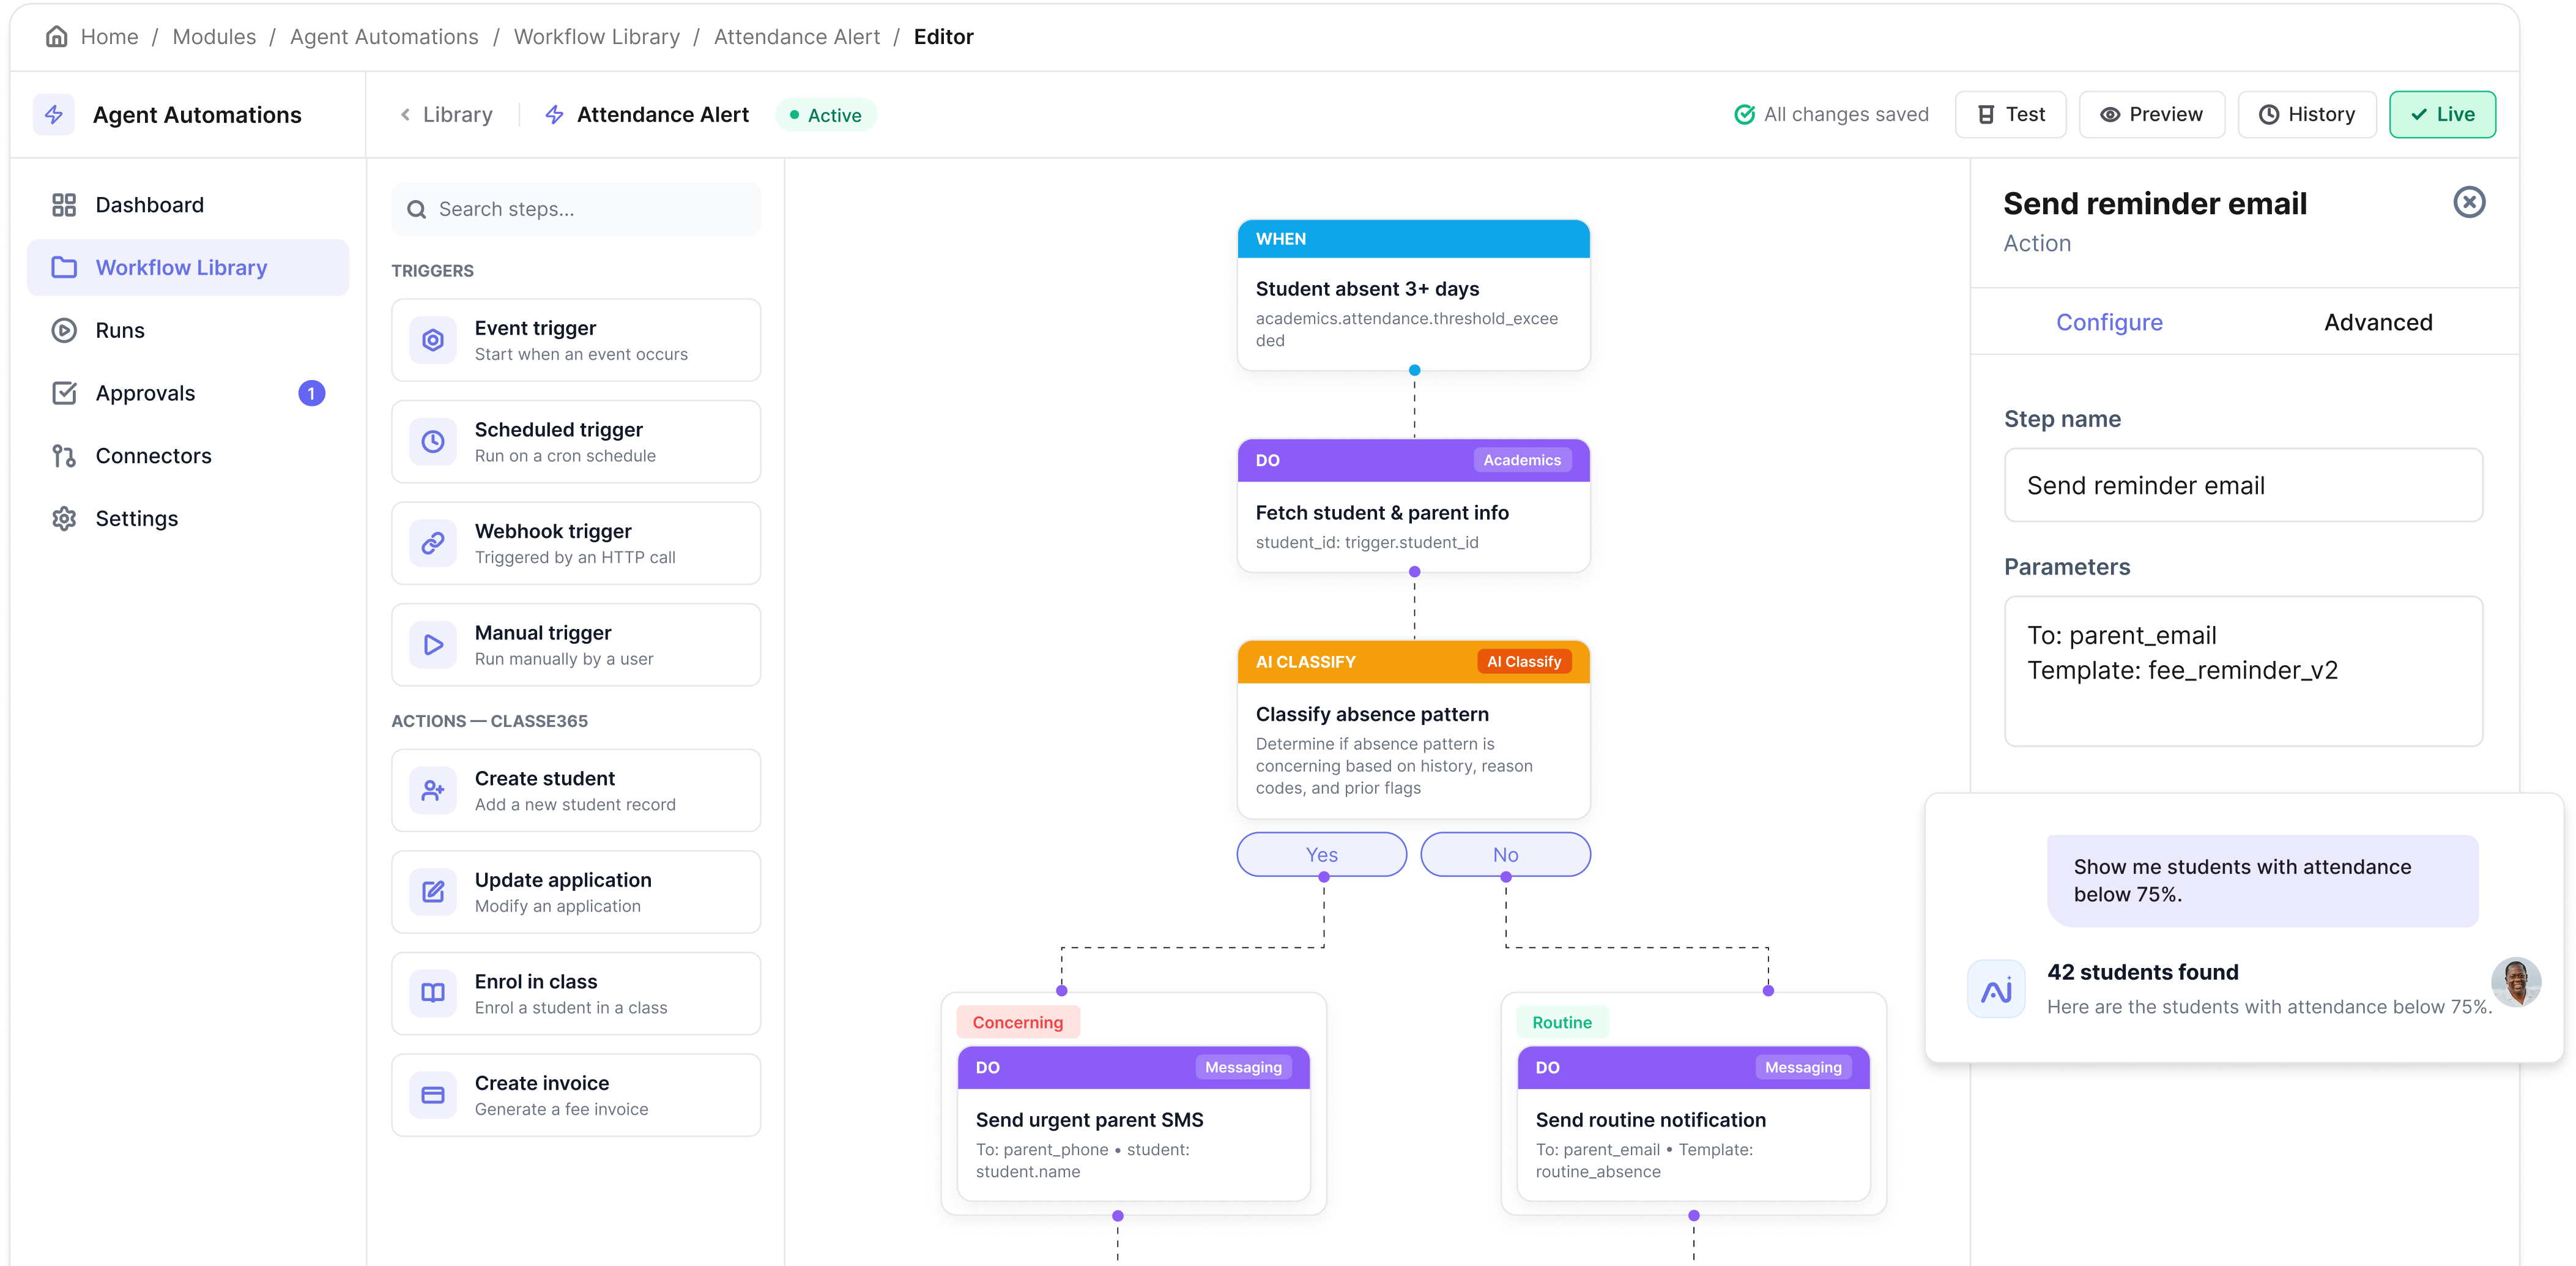This screenshot has width=2576, height=1266.
Task: Click the AI assistant icon in chat
Action: click(x=1996, y=989)
